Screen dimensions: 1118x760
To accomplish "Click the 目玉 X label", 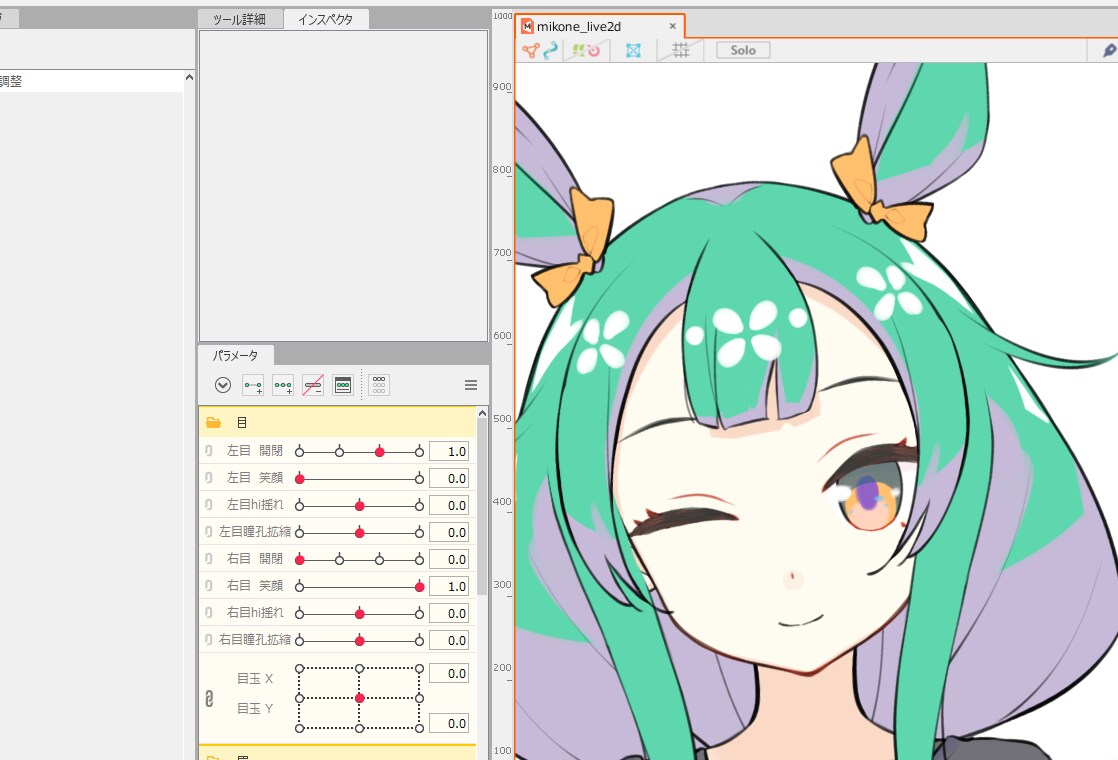I will coord(255,679).
